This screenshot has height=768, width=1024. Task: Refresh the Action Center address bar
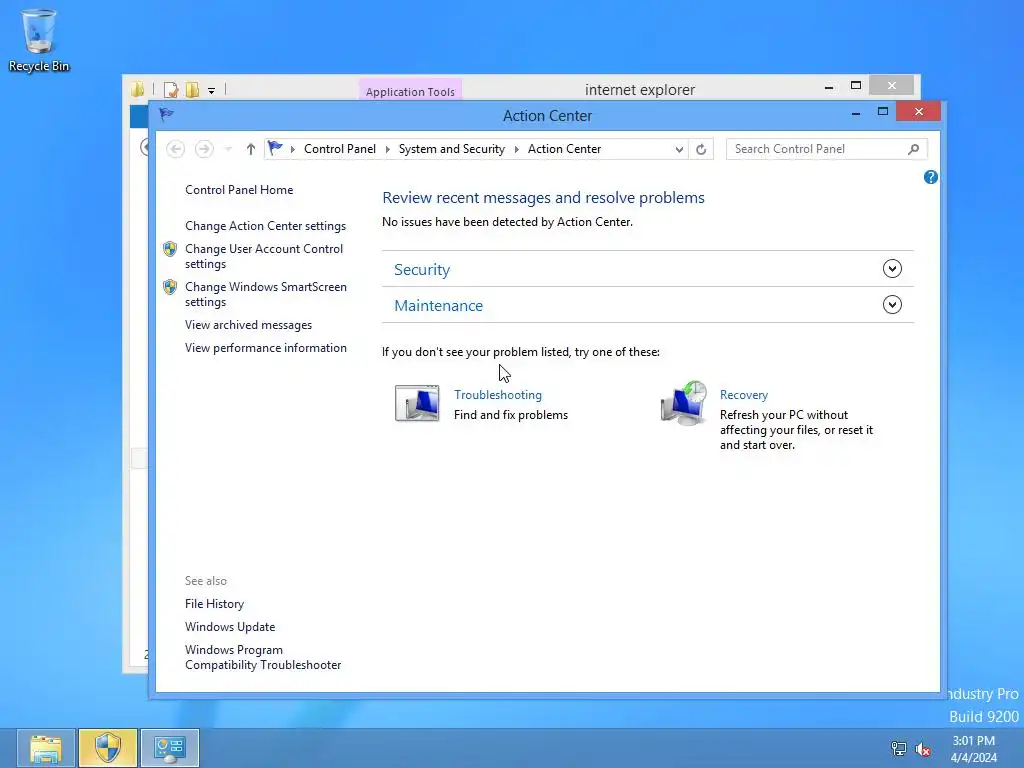[x=701, y=149]
